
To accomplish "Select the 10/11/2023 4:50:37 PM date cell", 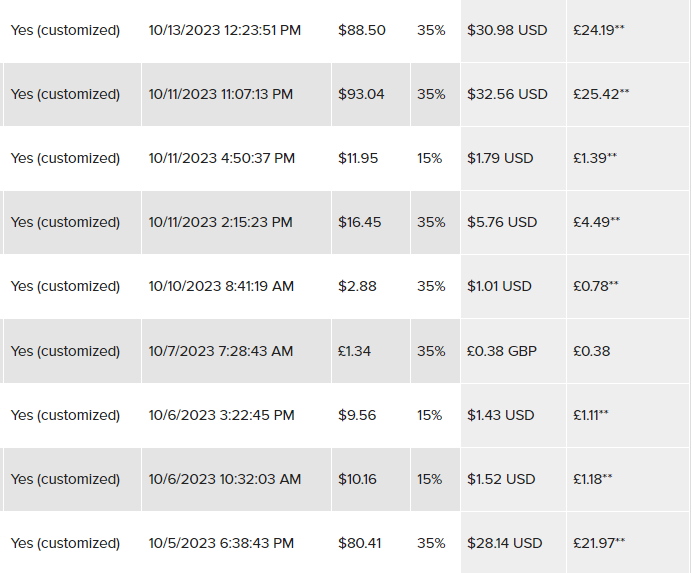I will (221, 158).
